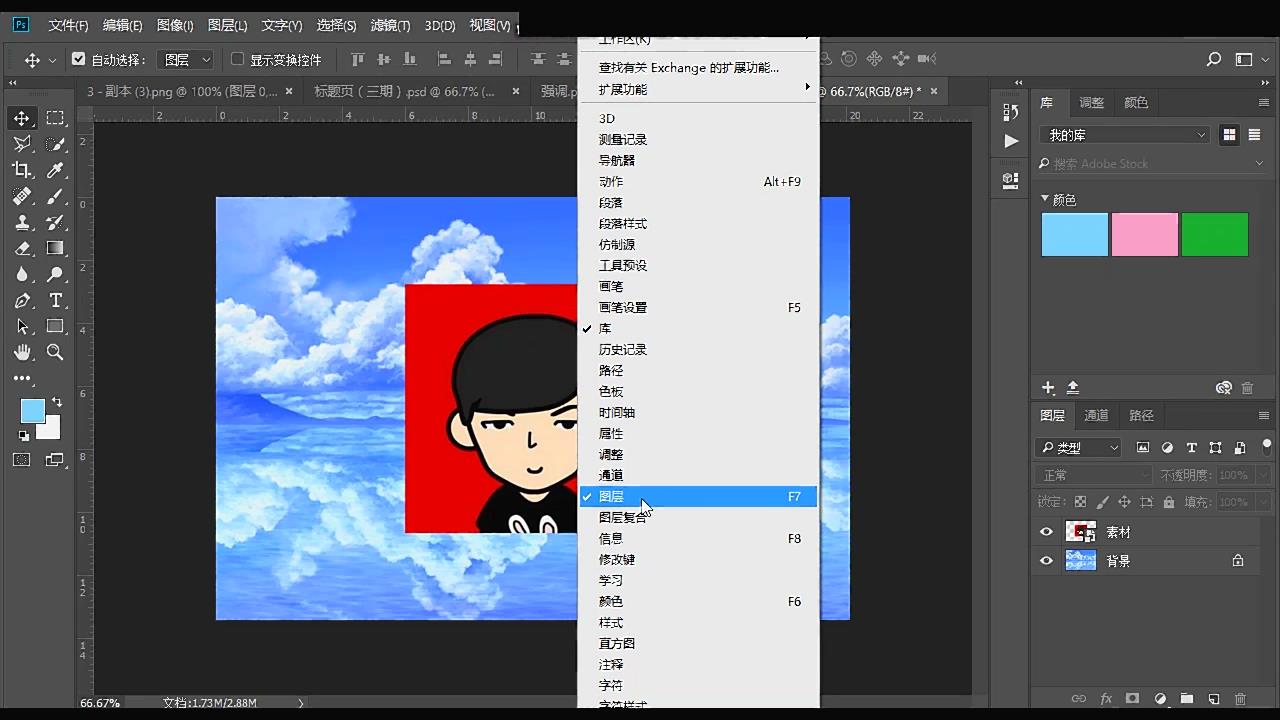Select the Eyedropper tool
This screenshot has width=1280, height=720.
[55, 170]
